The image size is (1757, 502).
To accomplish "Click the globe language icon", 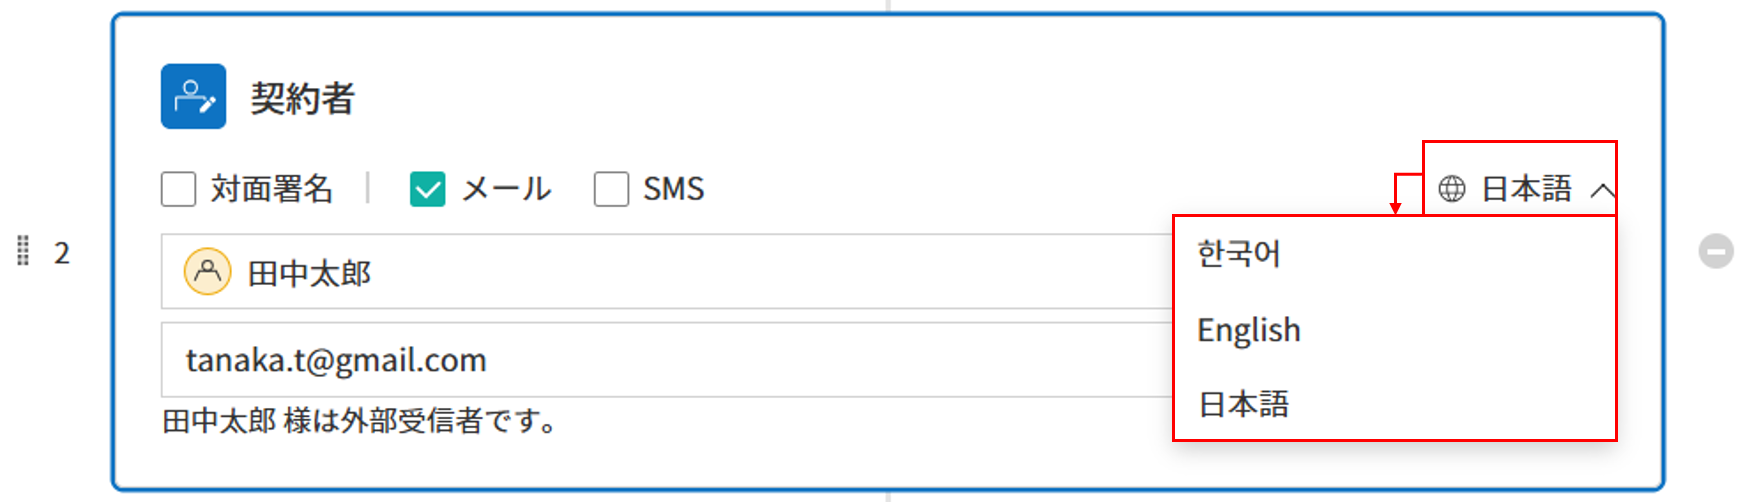I will click(1451, 188).
